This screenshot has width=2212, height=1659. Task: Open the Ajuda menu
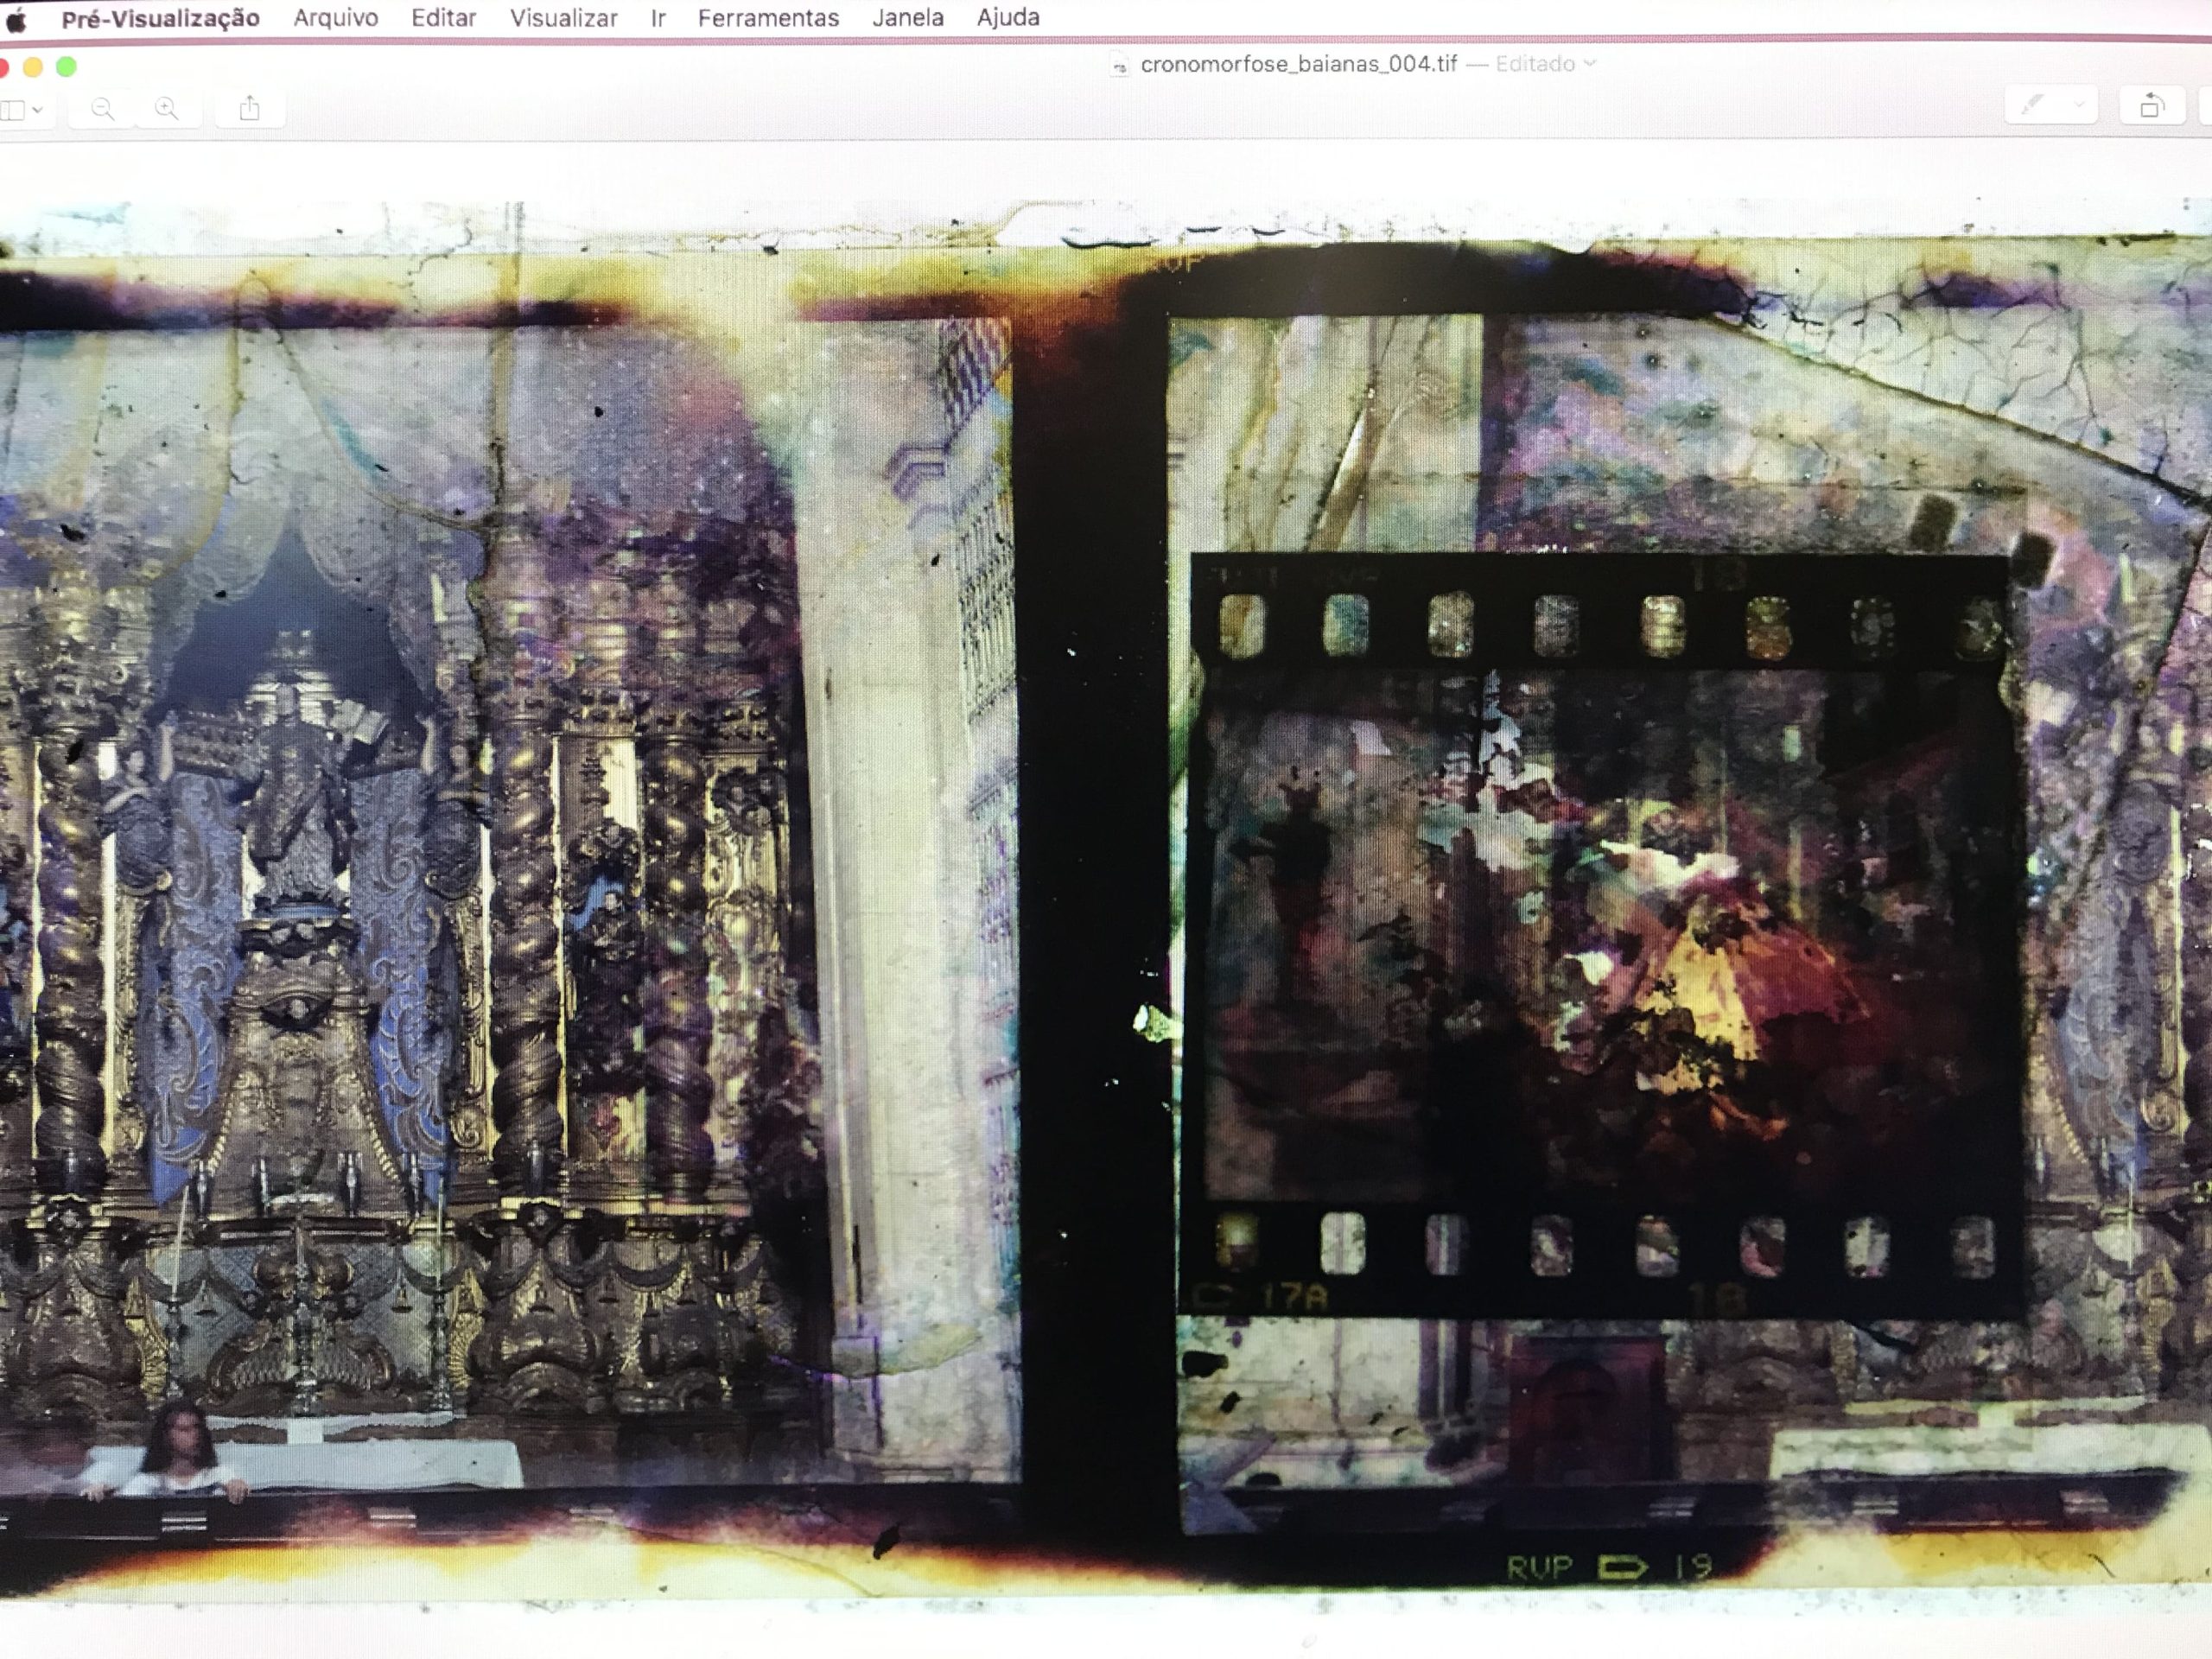pos(1008,18)
